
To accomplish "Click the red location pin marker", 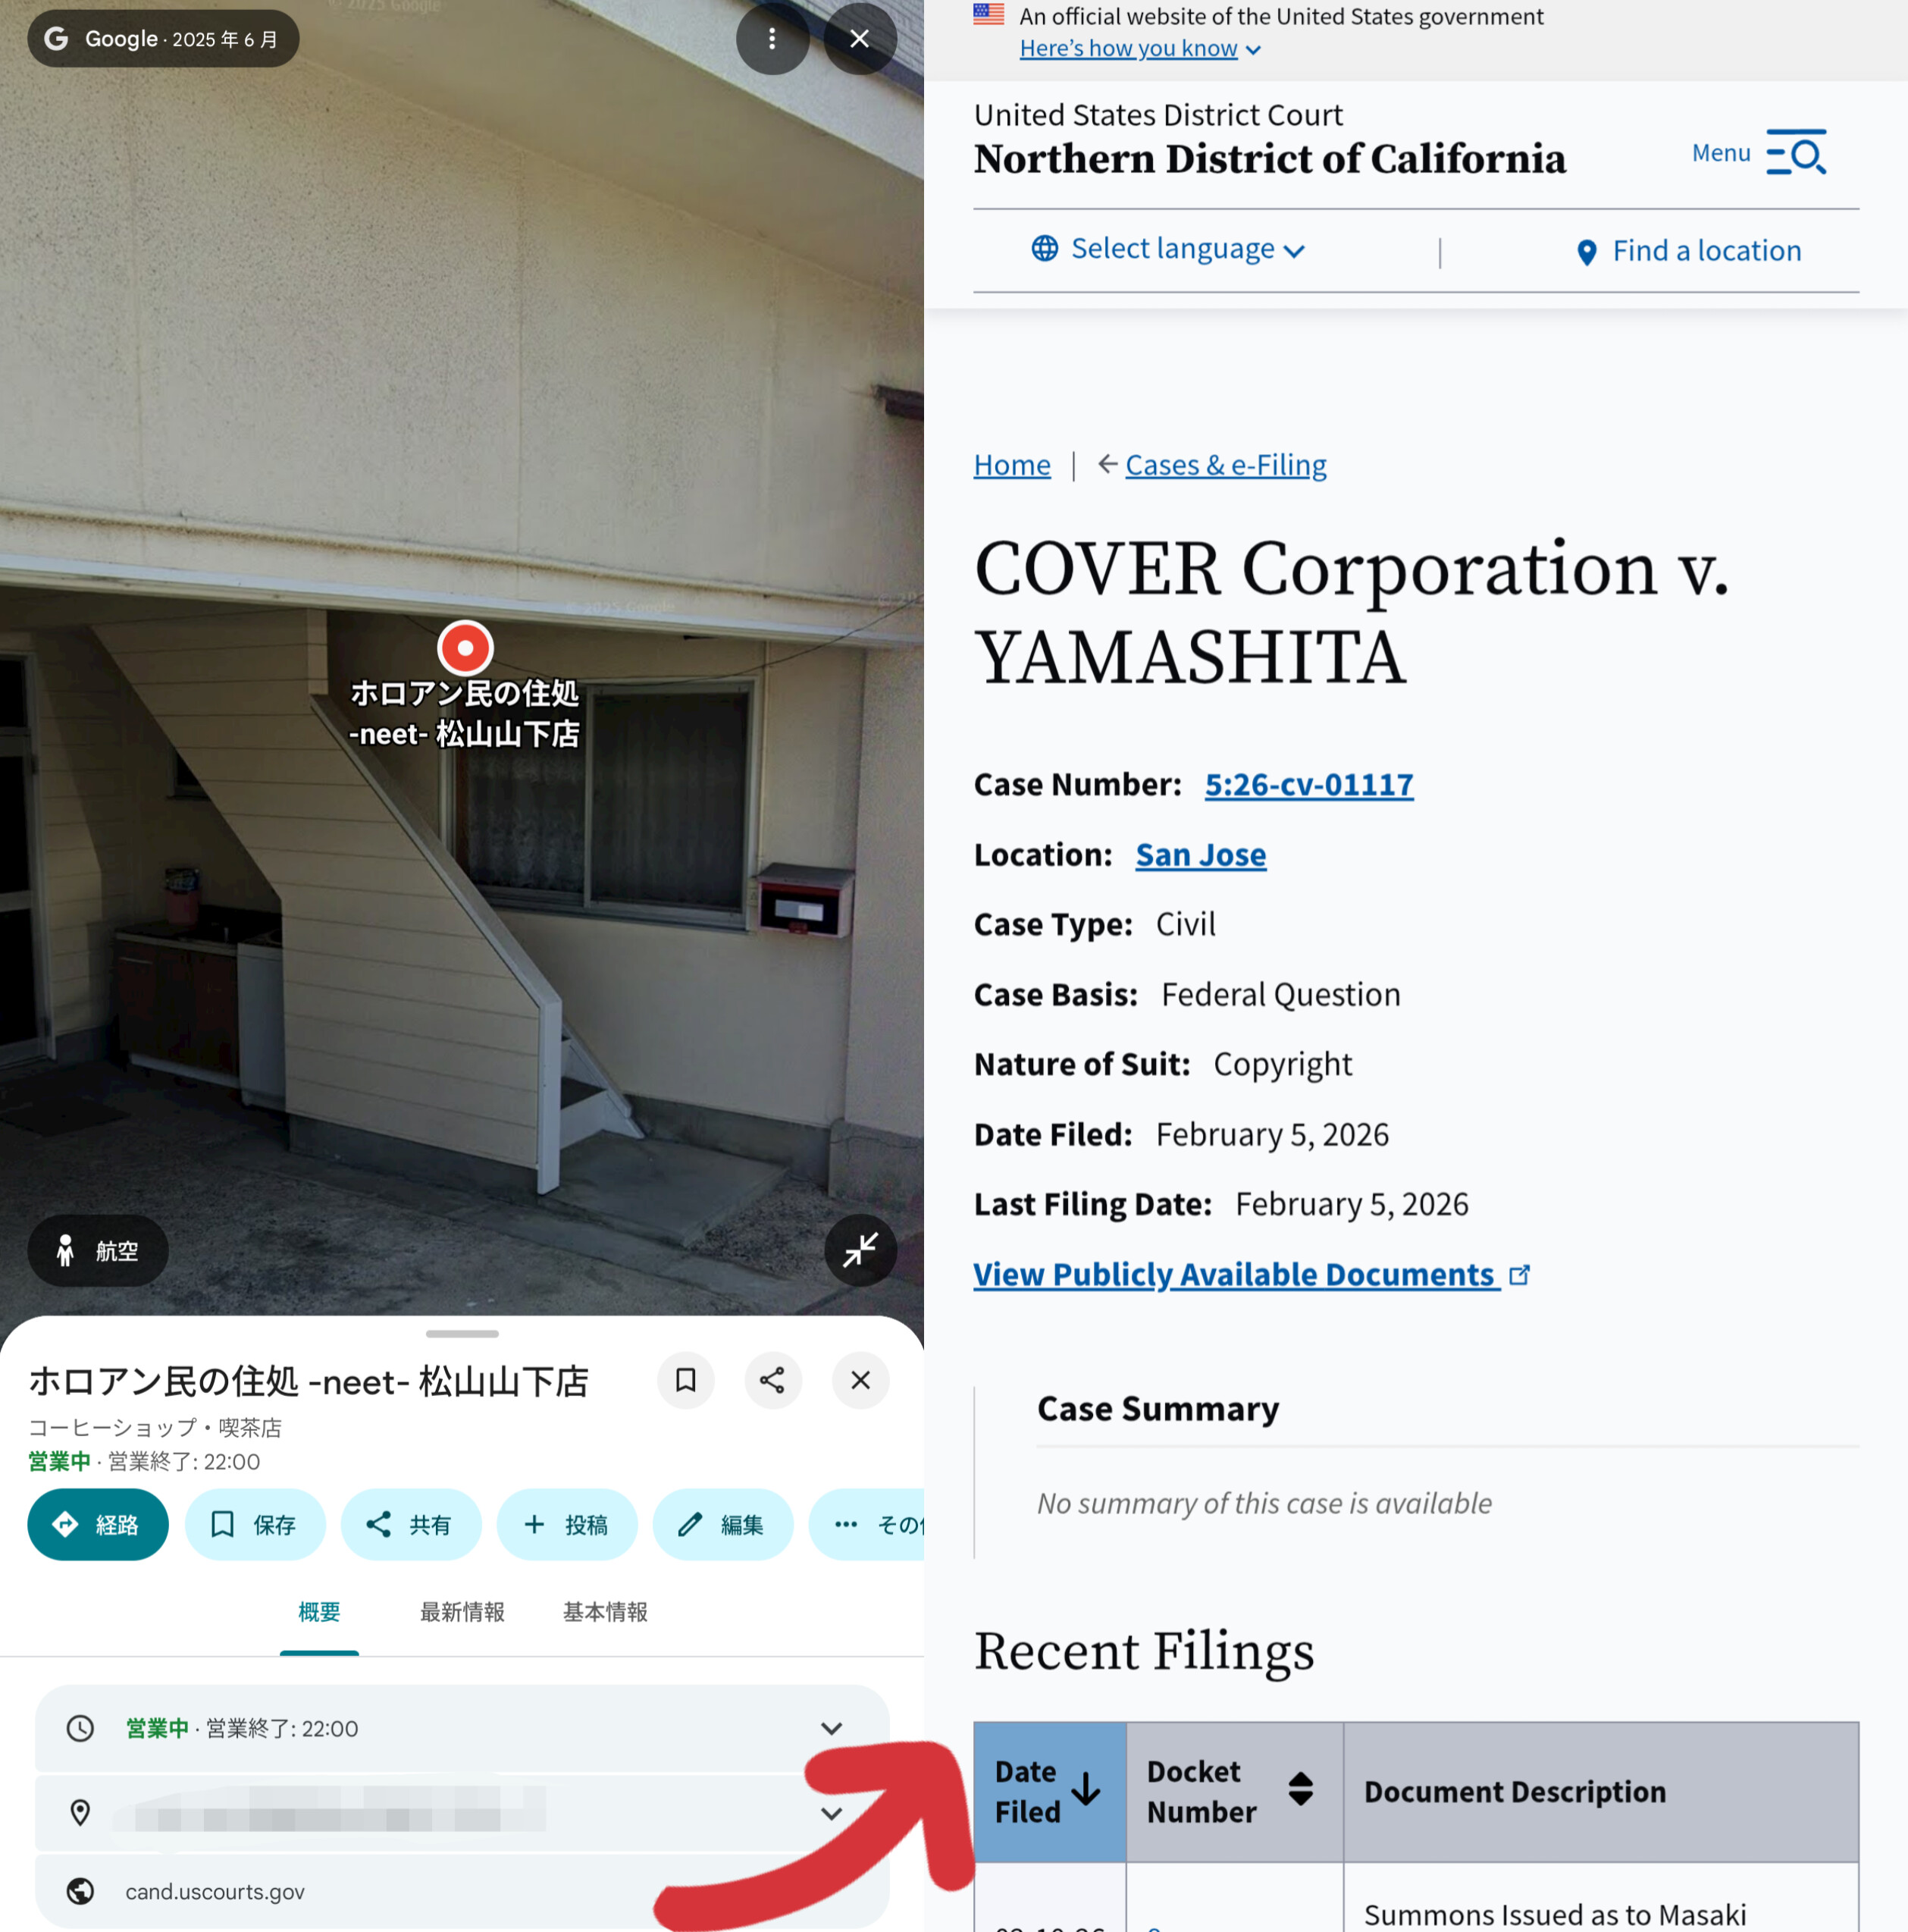I will [x=465, y=647].
